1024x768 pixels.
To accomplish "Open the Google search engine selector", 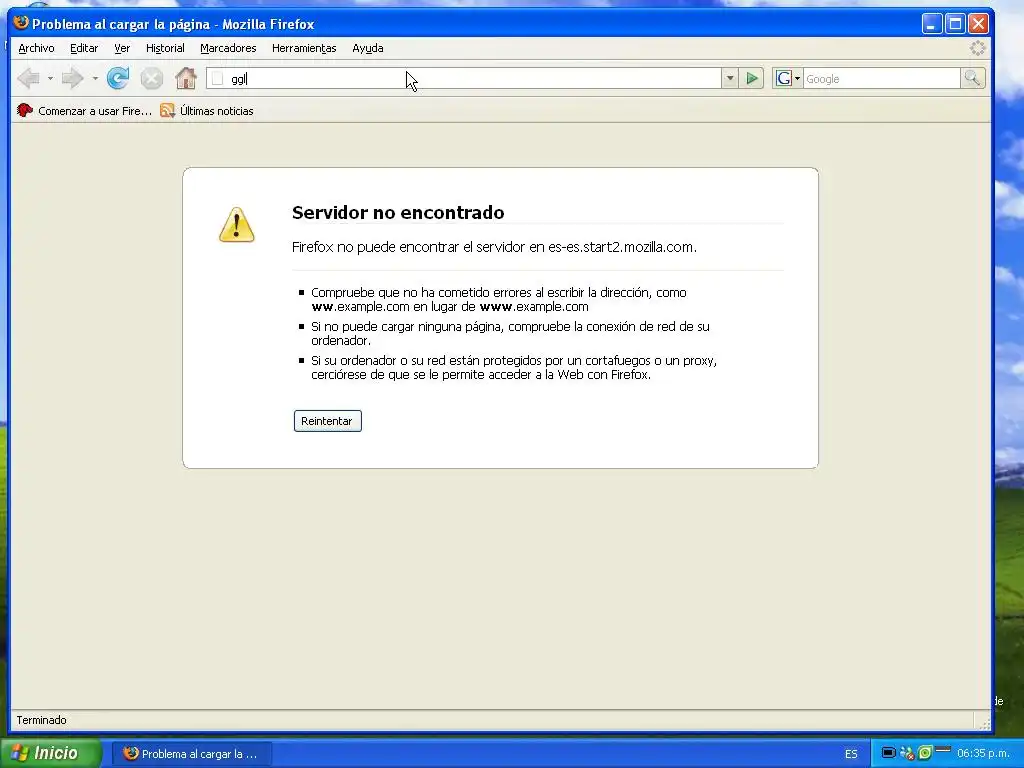I will (788, 79).
